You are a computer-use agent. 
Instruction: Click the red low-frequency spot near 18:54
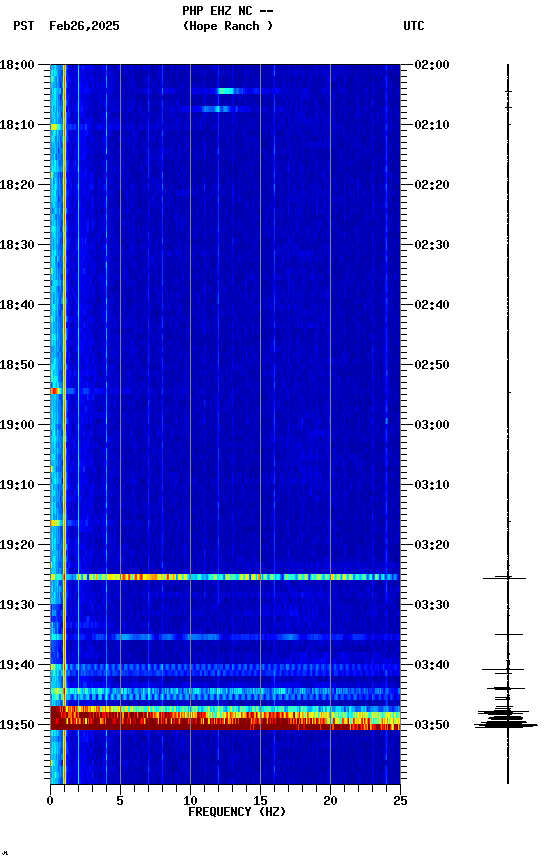tap(55, 391)
